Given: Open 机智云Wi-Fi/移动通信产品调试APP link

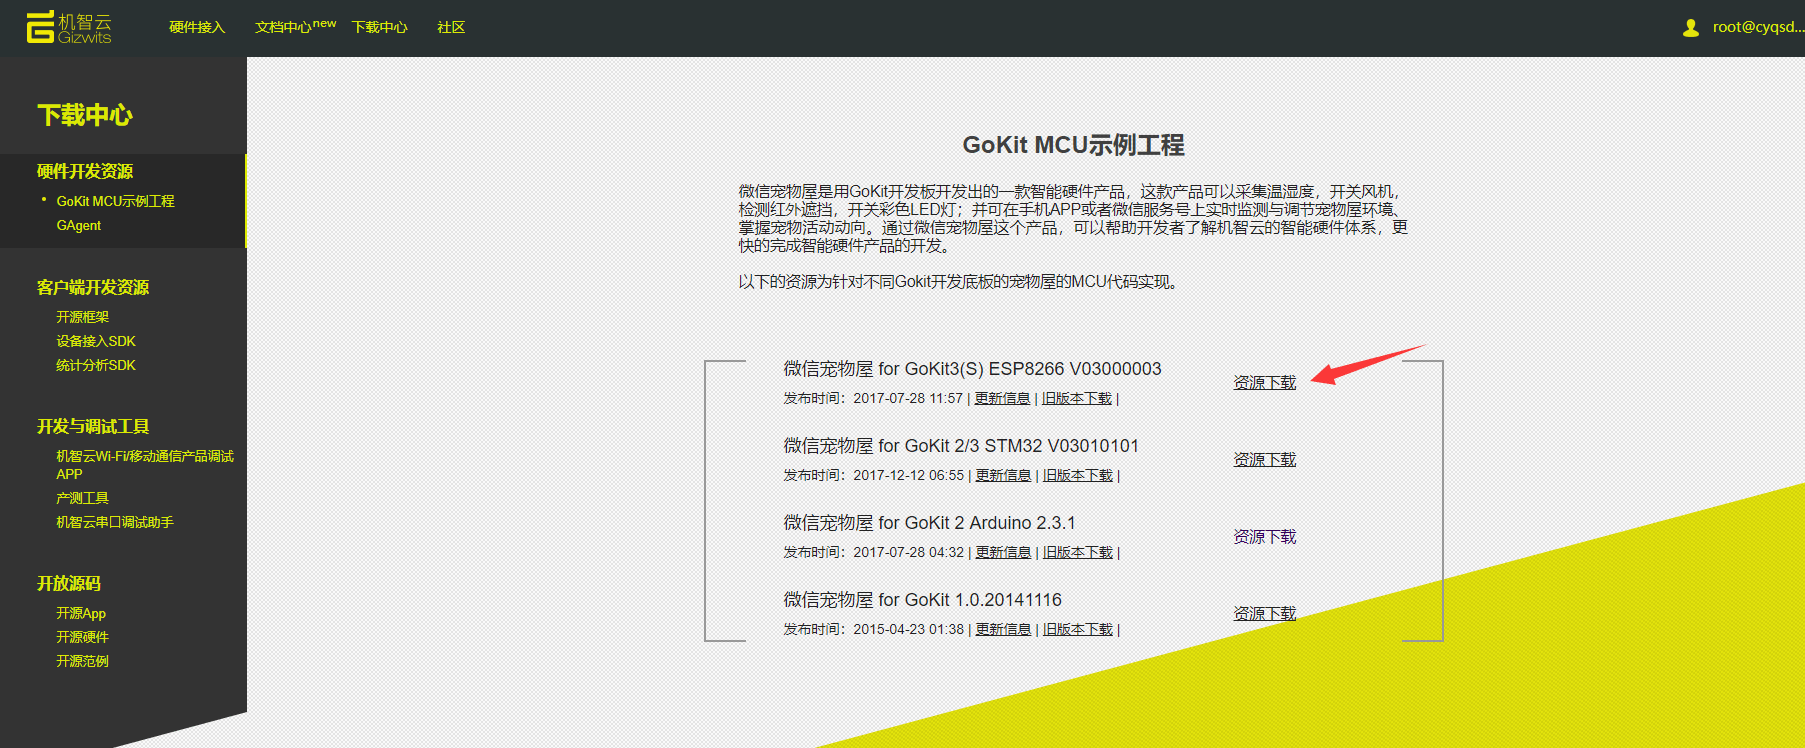Looking at the screenshot, I should click(145, 465).
